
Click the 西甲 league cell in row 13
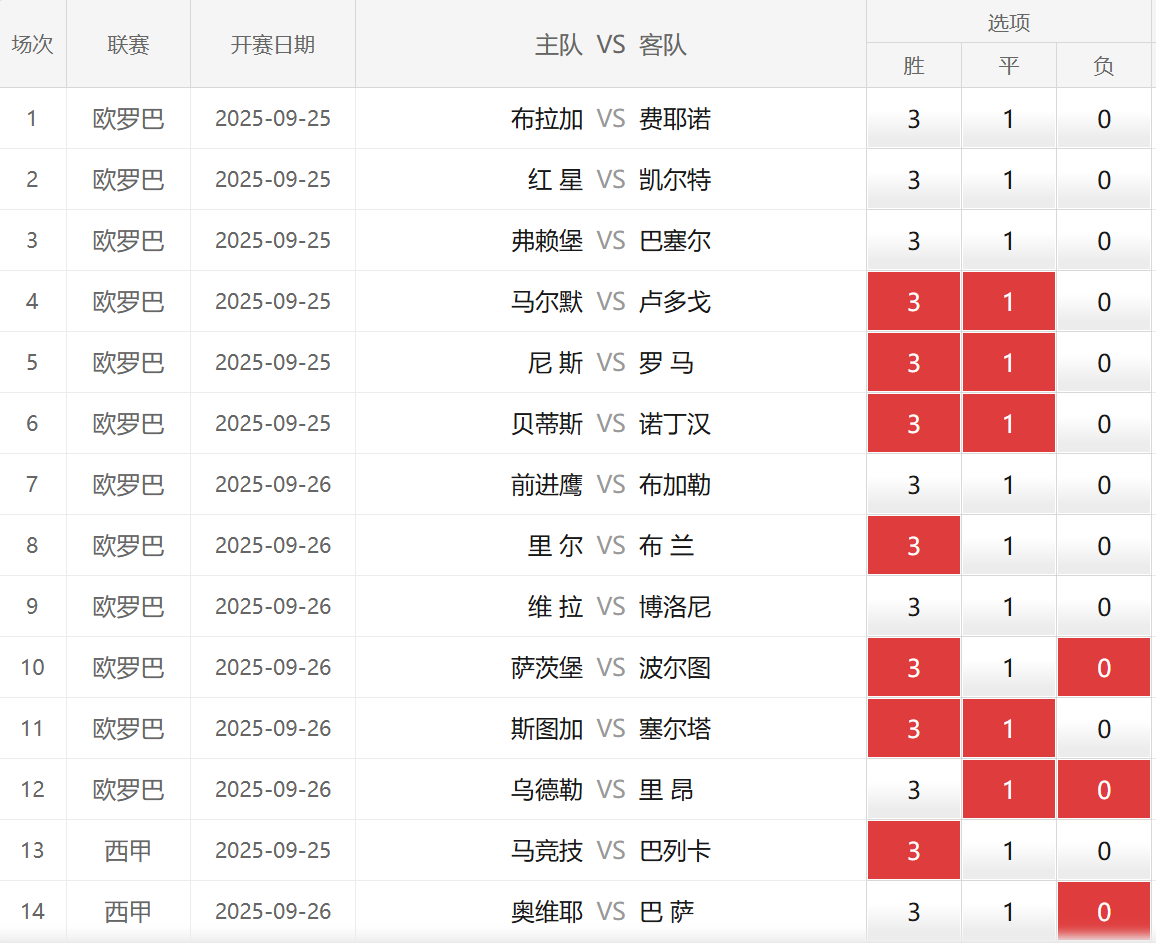click(128, 851)
